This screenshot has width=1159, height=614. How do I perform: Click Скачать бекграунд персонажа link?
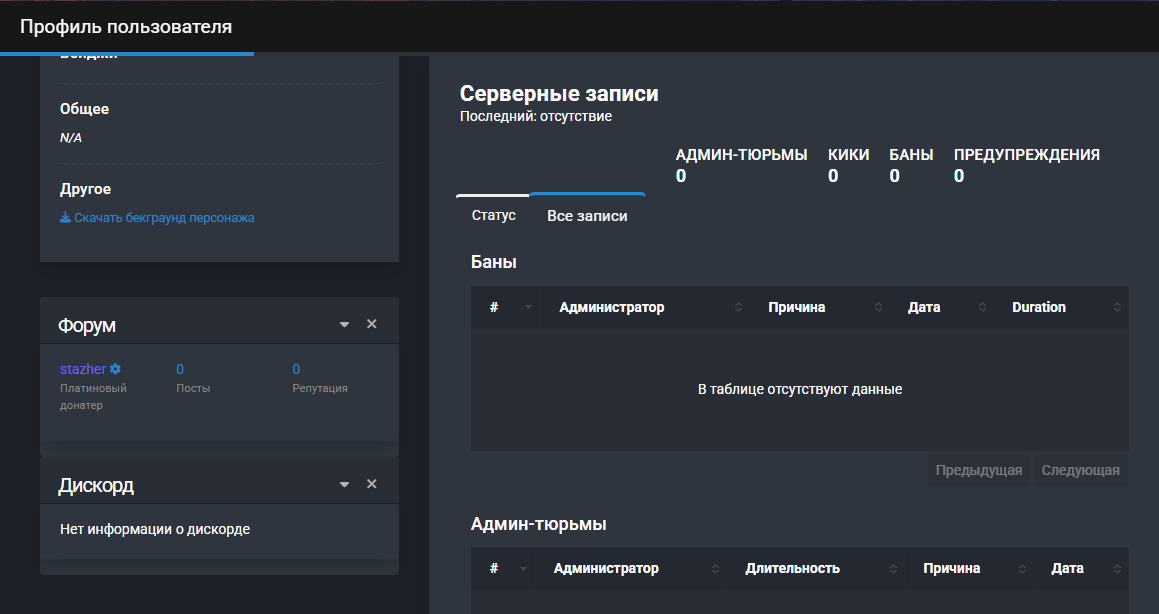(x=164, y=218)
